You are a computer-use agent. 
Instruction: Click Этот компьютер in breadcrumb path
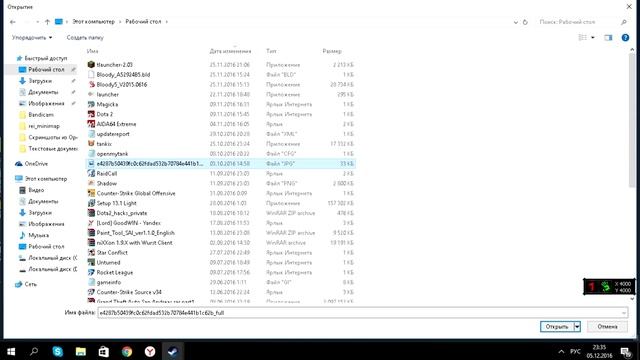point(93,22)
